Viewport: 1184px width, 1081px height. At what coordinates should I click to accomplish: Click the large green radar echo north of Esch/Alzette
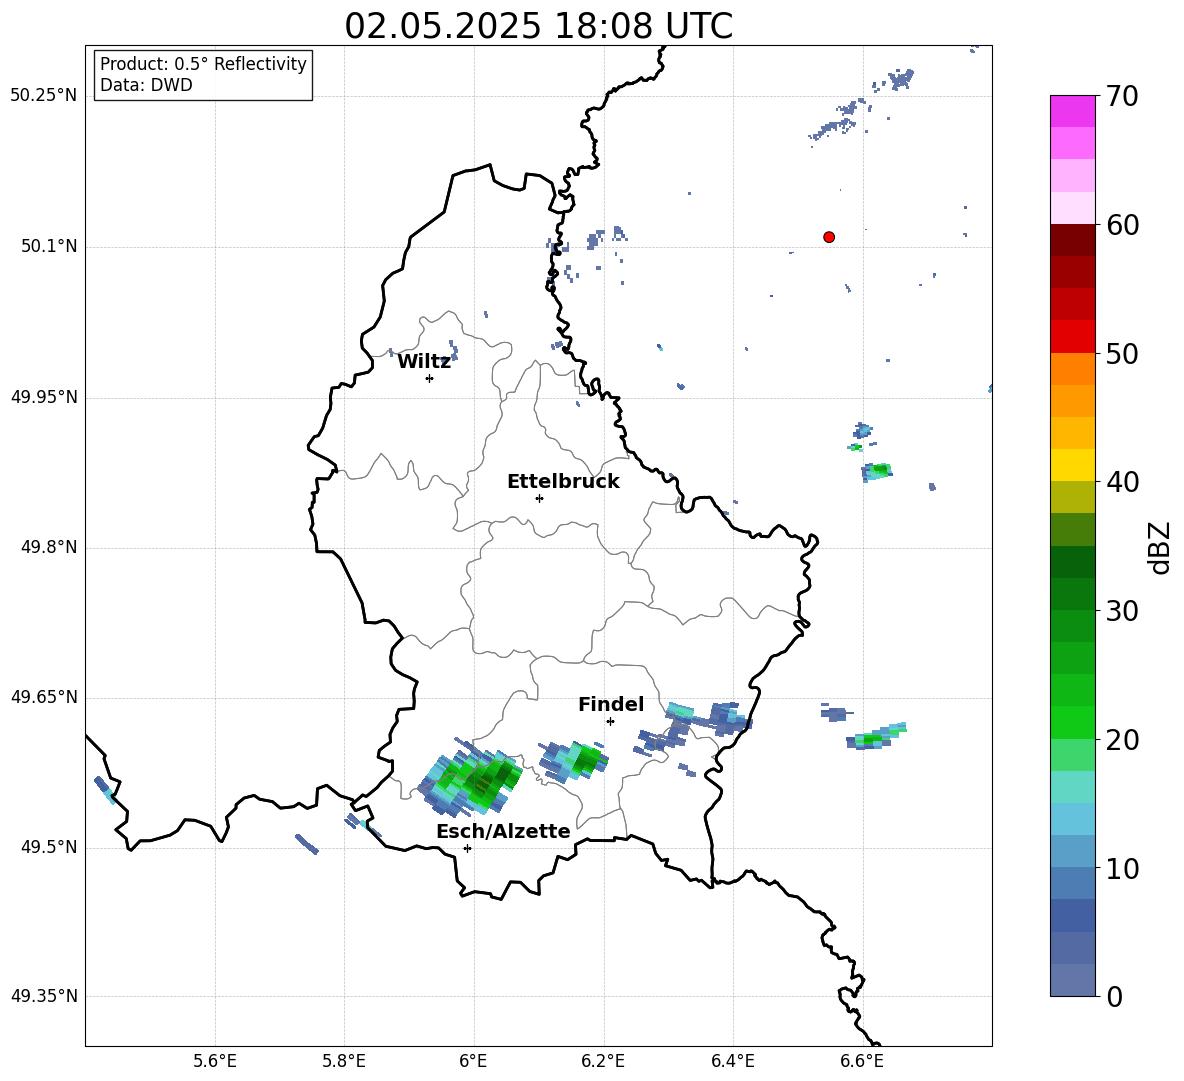pyautogui.click(x=472, y=778)
